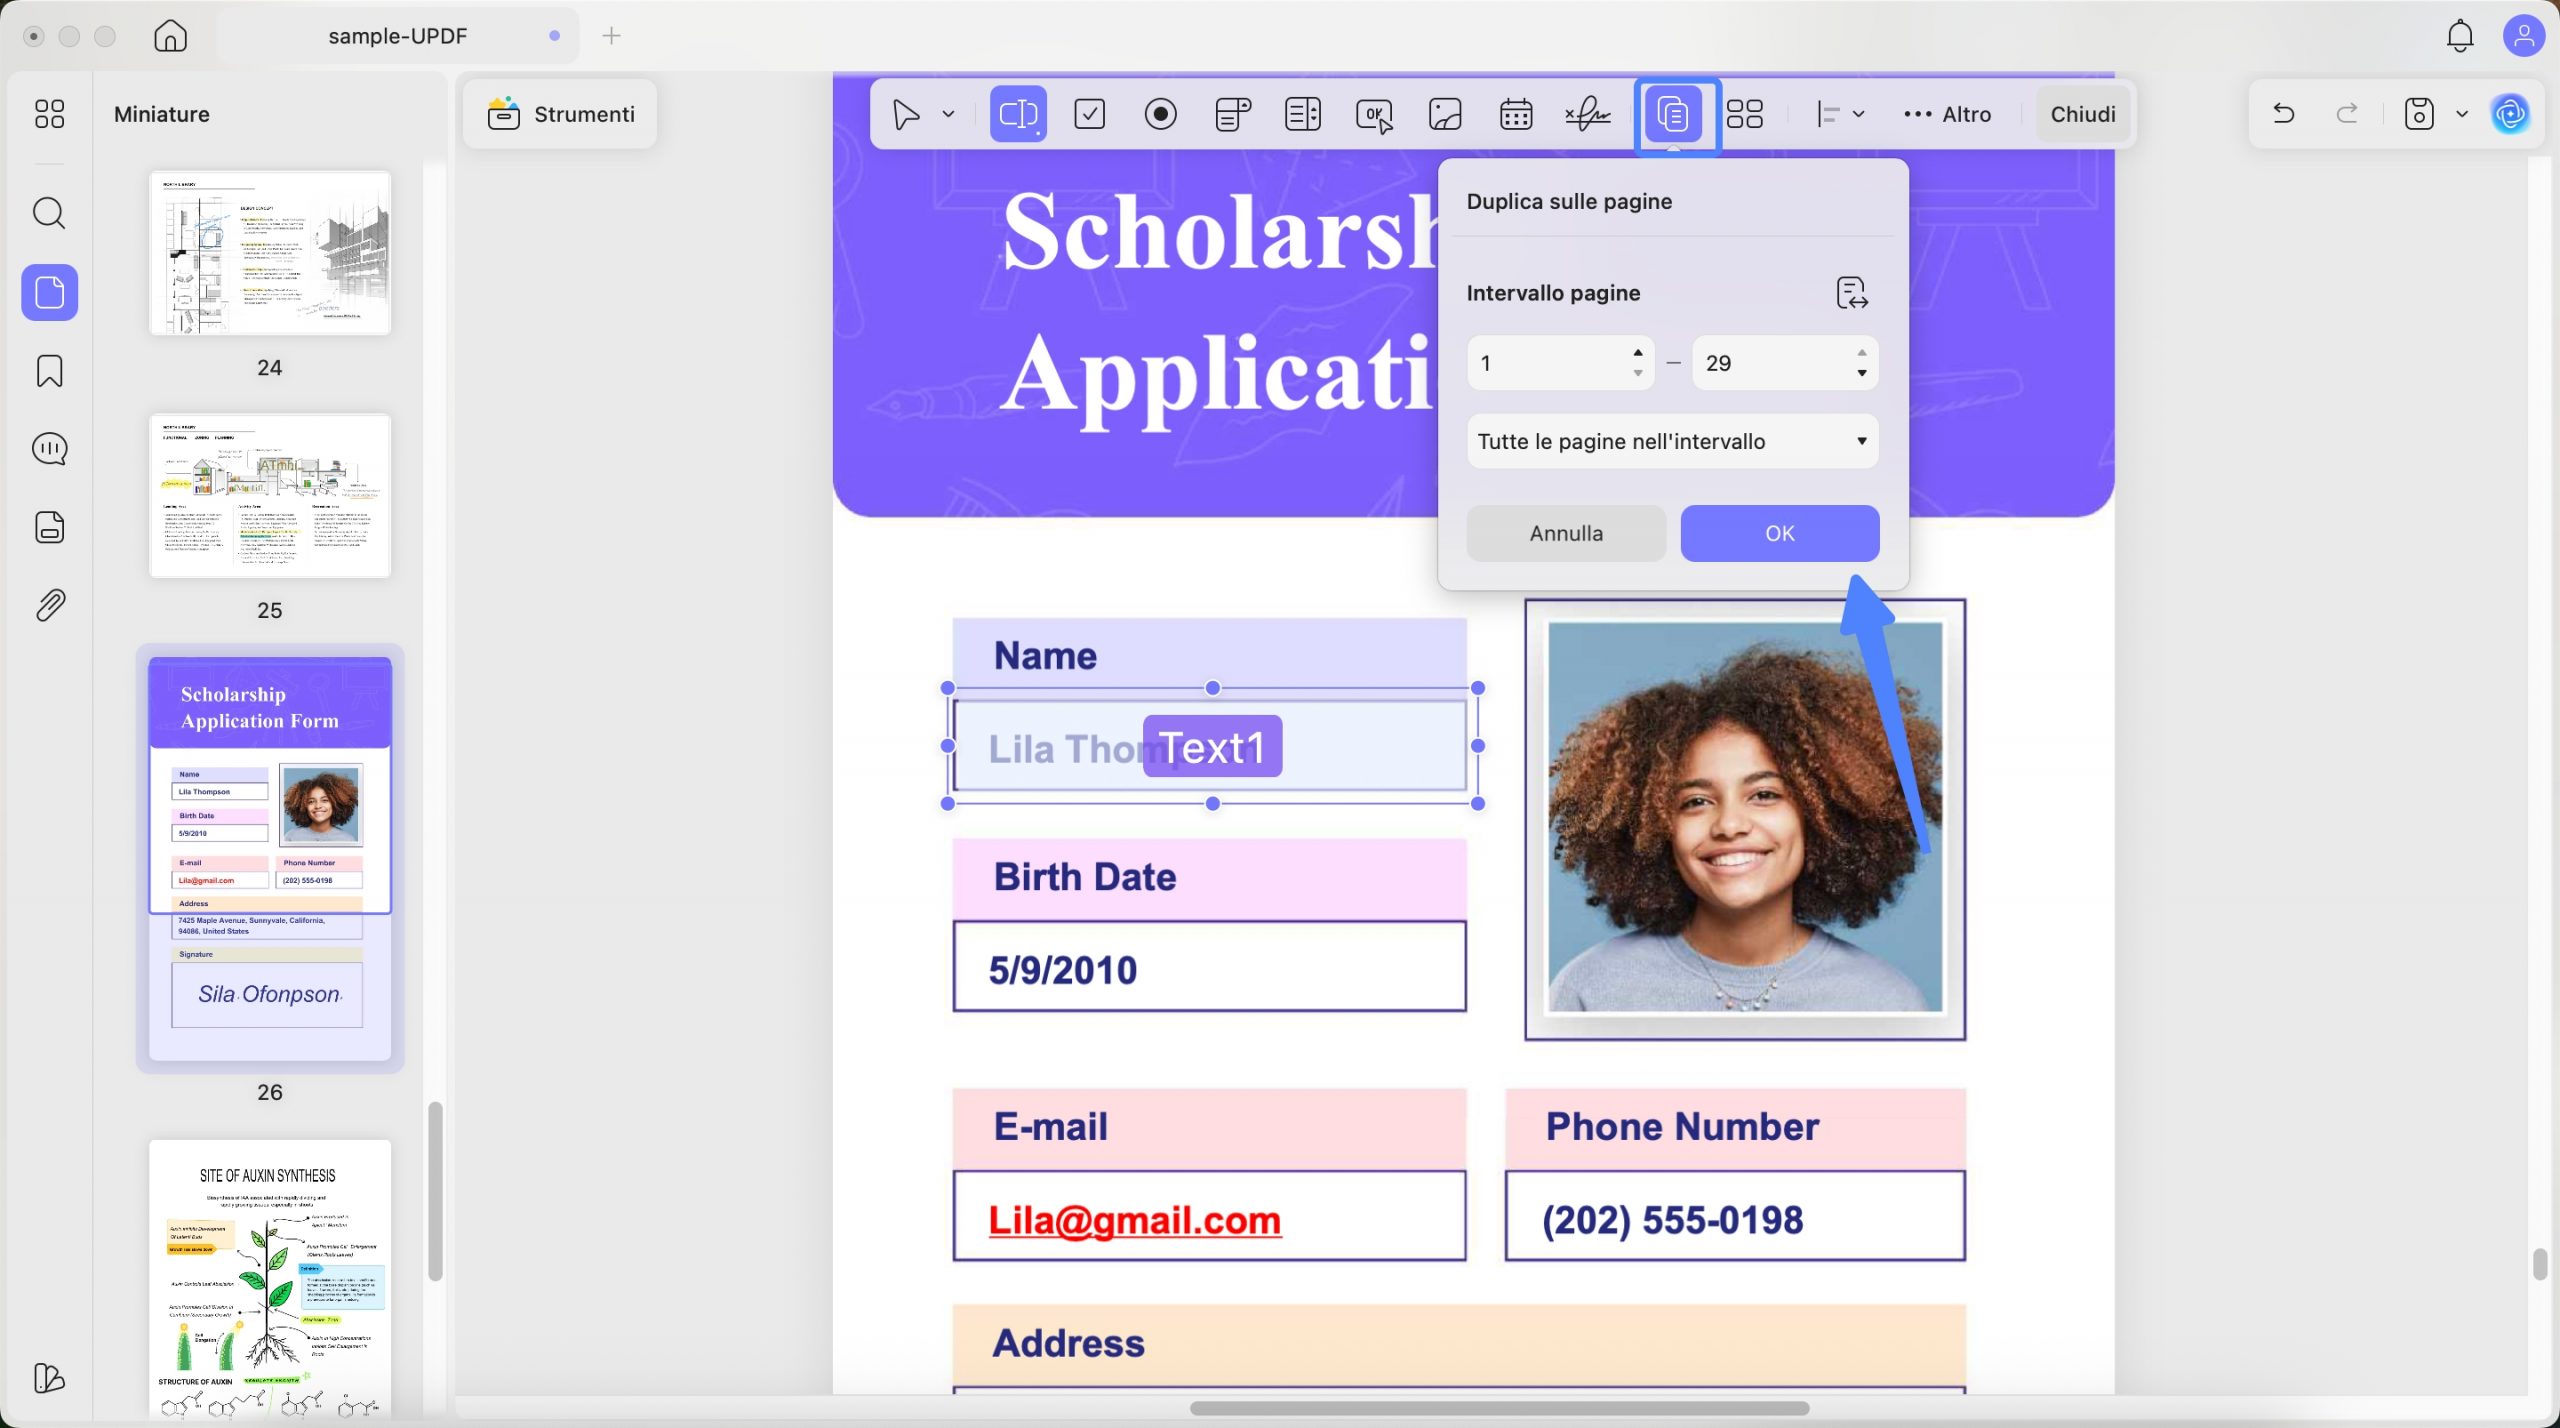Click the phone number field (202) 555-0198
Screen dimensions: 2560x1428
pos(1735,1216)
